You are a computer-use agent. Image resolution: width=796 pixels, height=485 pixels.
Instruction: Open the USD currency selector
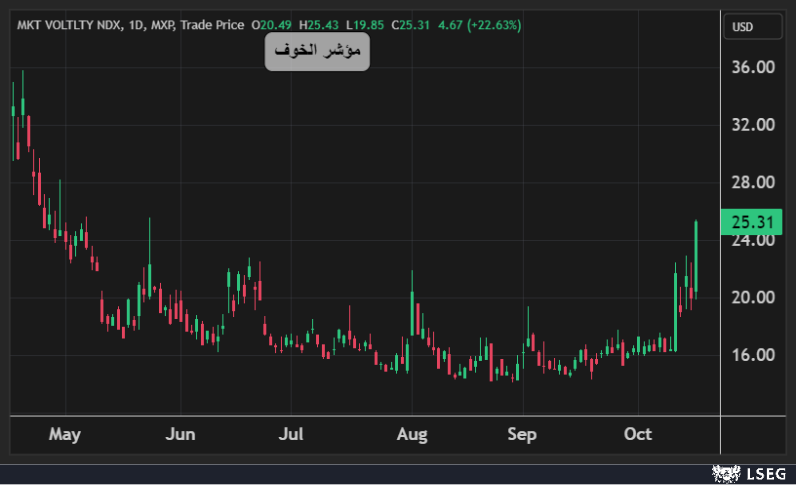743,26
